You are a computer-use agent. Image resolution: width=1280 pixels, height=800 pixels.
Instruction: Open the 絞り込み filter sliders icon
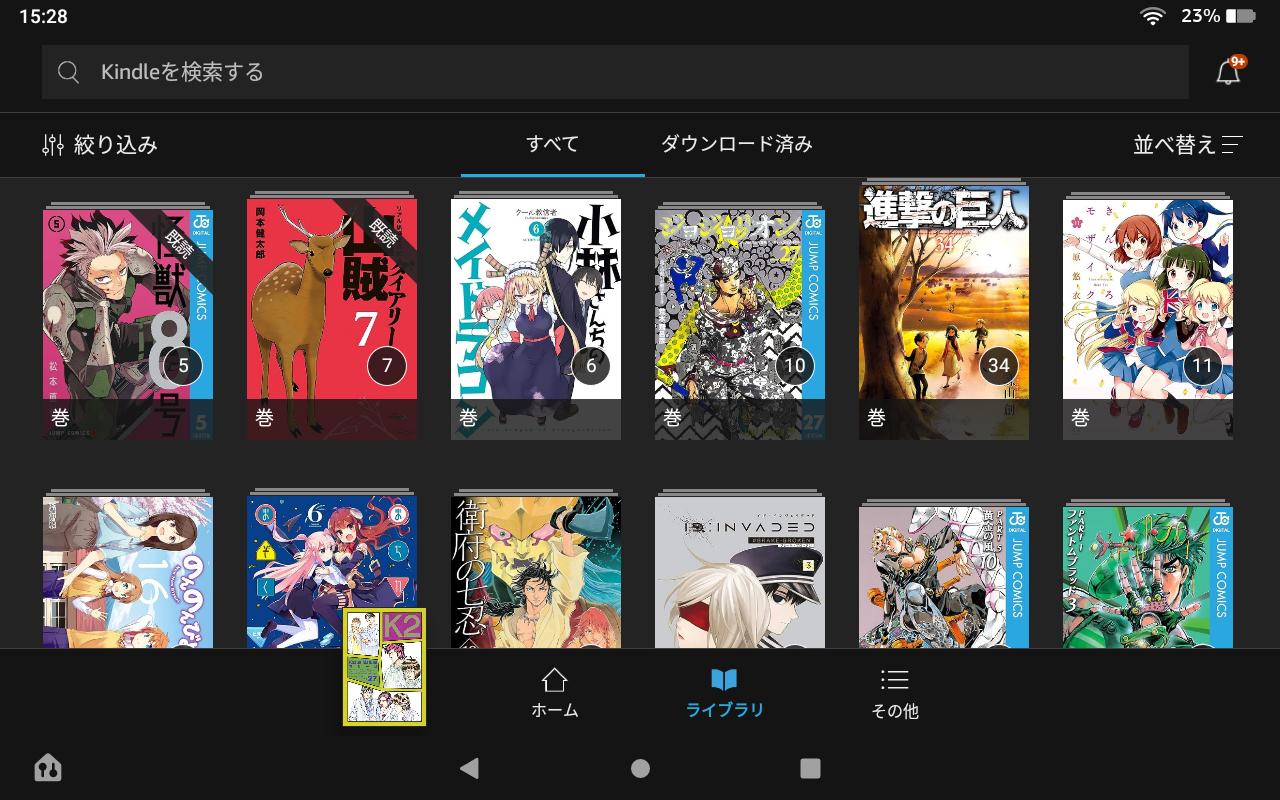pyautogui.click(x=53, y=145)
